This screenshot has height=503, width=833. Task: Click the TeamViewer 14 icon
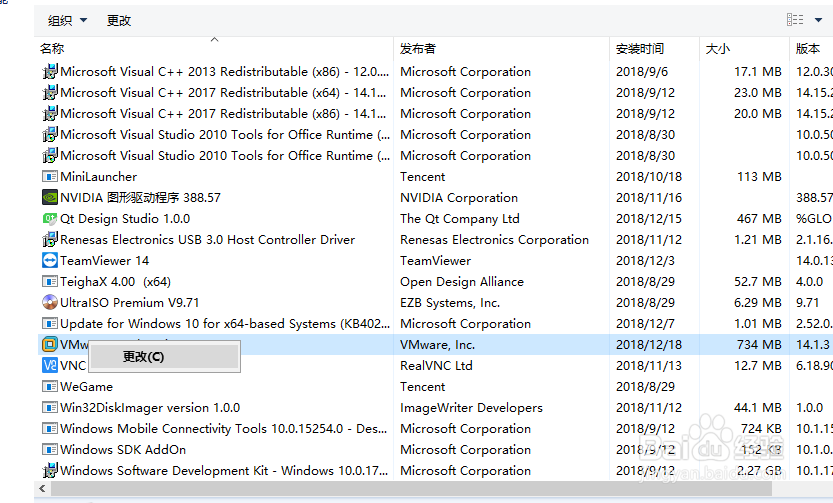pos(50,260)
